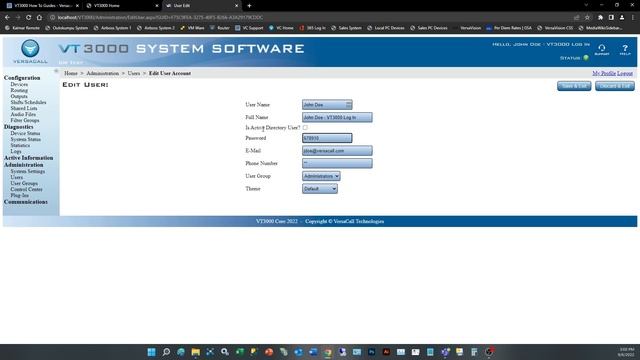Click the VersaCall logo icon

(x=30, y=49)
